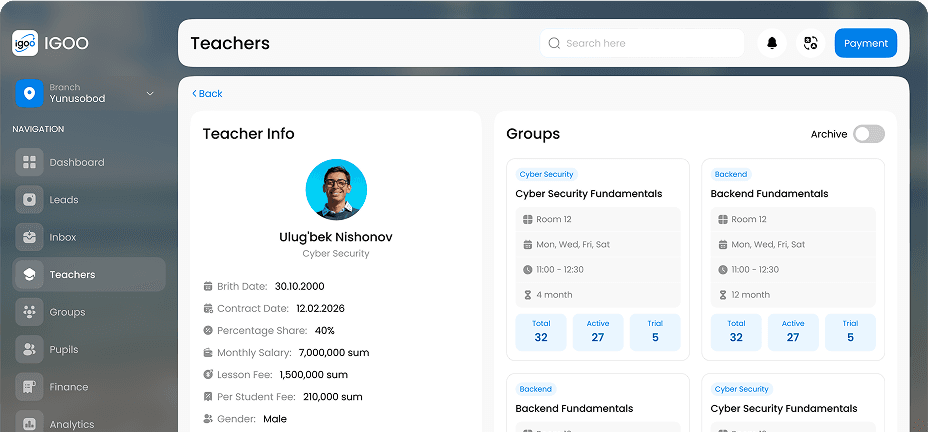The height and width of the screenshot is (432, 928).
Task: Click the clock icon in Backend Fundamentals top card
Action: pyautogui.click(x=723, y=270)
